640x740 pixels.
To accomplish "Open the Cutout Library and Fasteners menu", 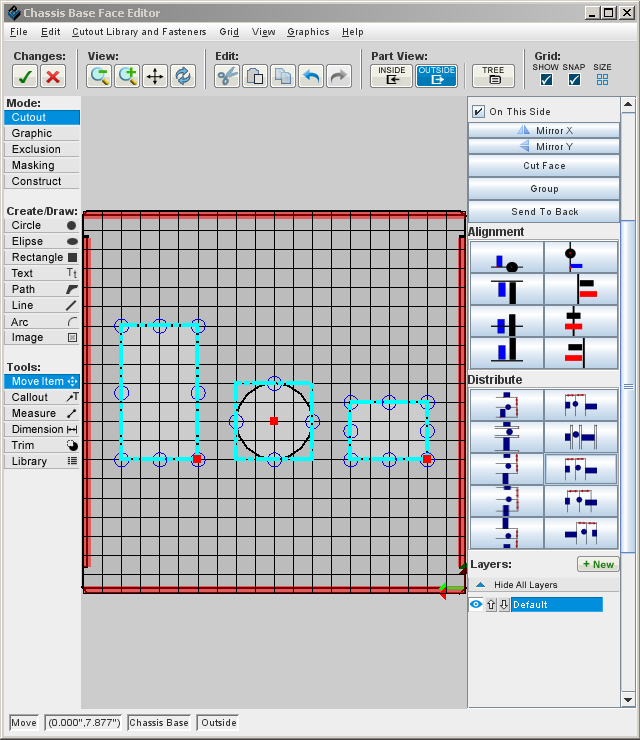I will (x=139, y=32).
